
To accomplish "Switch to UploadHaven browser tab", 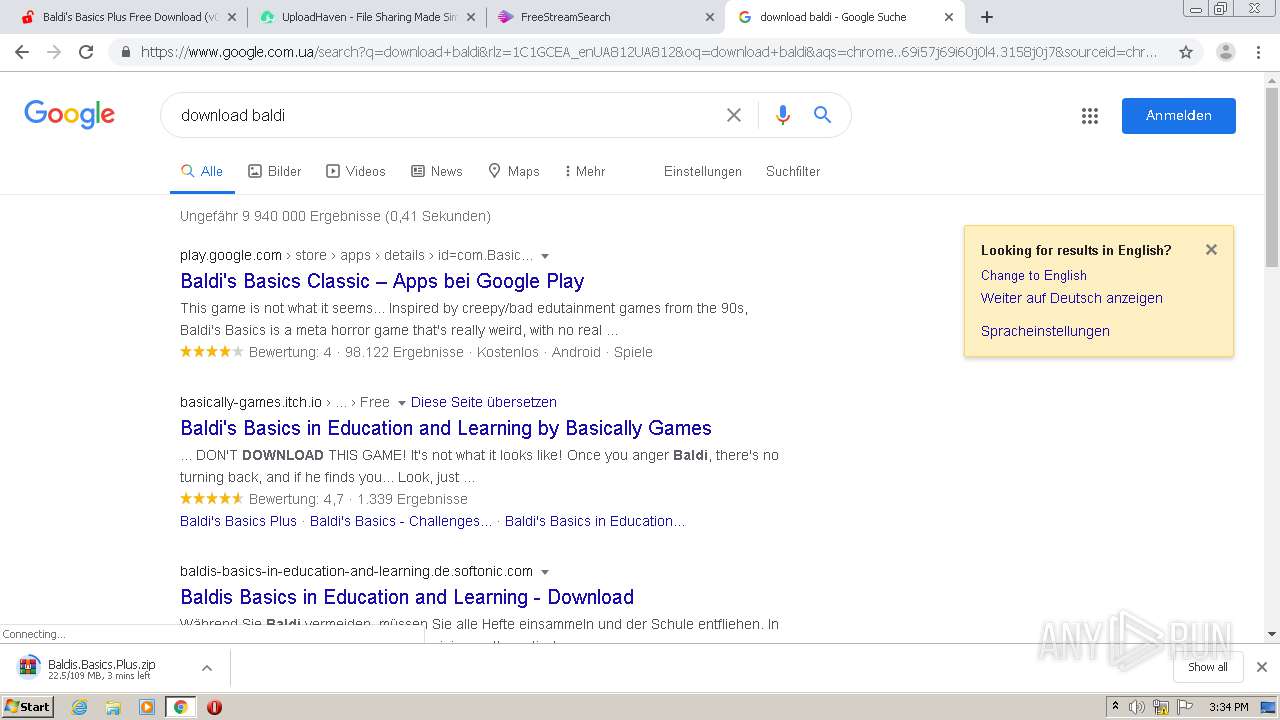I will (x=366, y=17).
